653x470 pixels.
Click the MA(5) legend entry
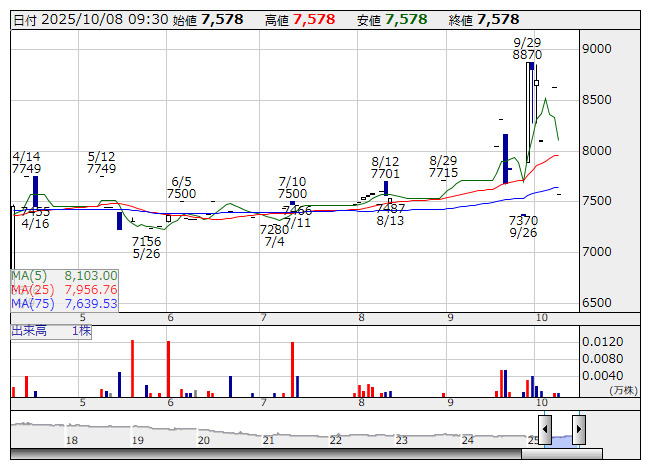click(x=64, y=276)
